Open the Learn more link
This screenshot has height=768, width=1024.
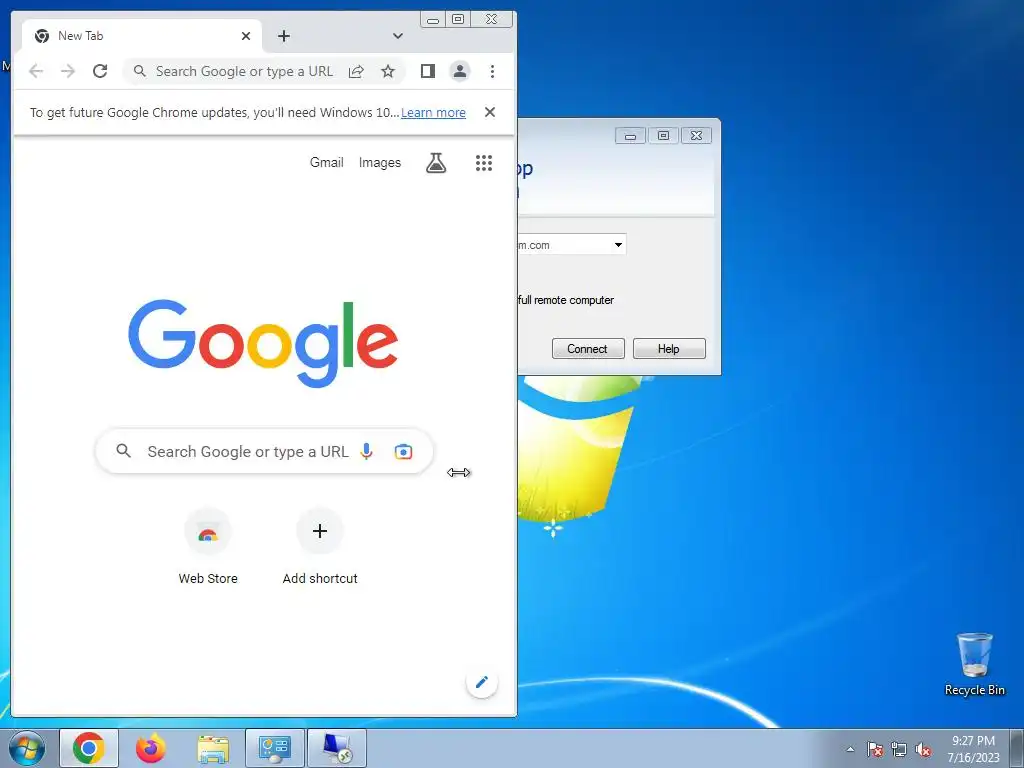pos(433,112)
